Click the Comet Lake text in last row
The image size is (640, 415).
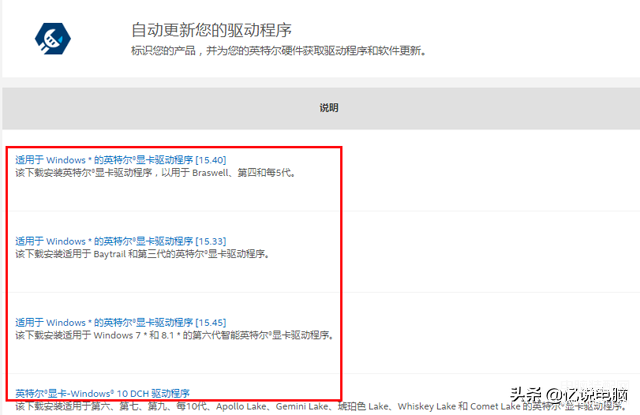pos(496,406)
